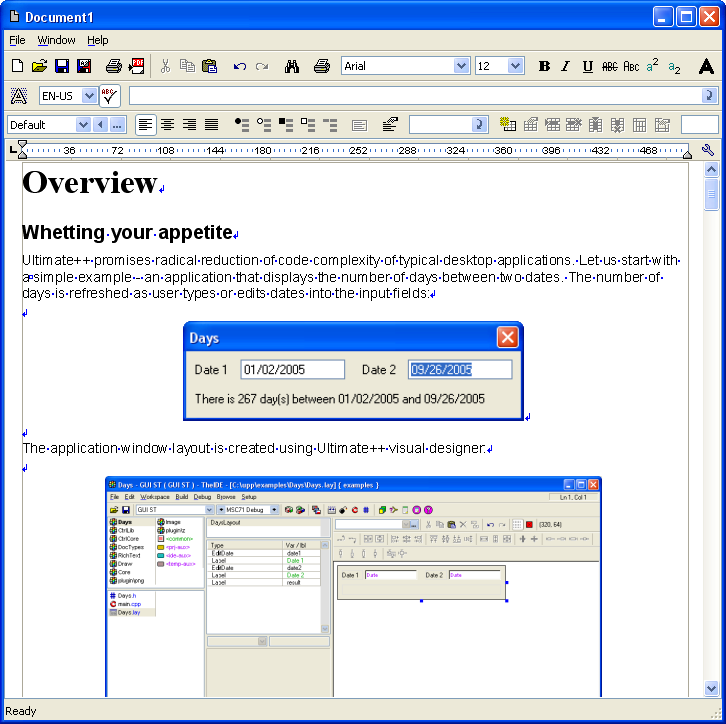Toggle bold formatting

544,66
